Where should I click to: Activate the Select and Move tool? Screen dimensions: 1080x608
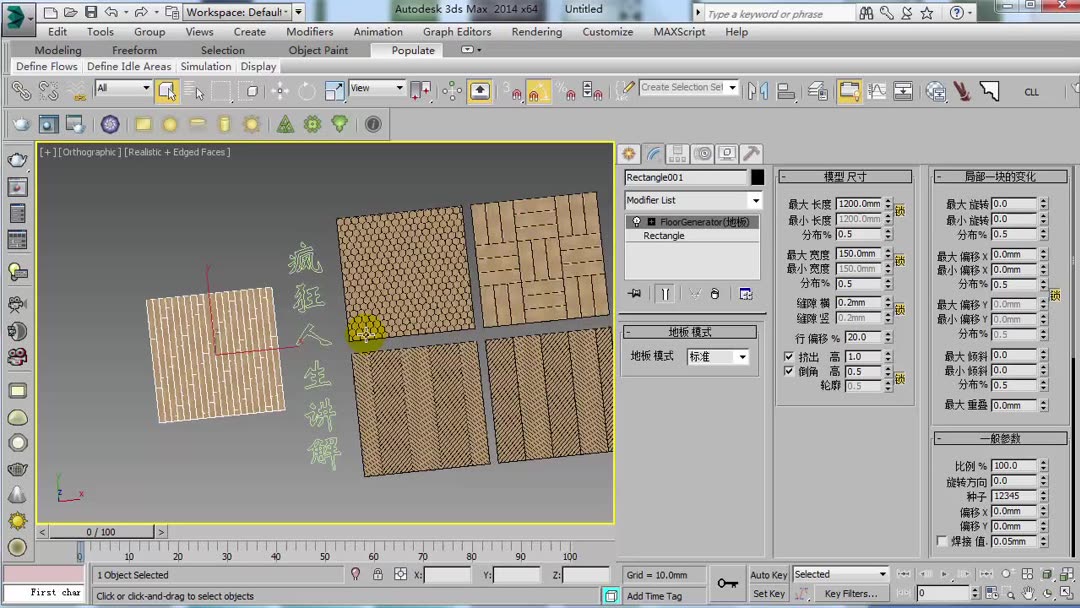(x=281, y=91)
